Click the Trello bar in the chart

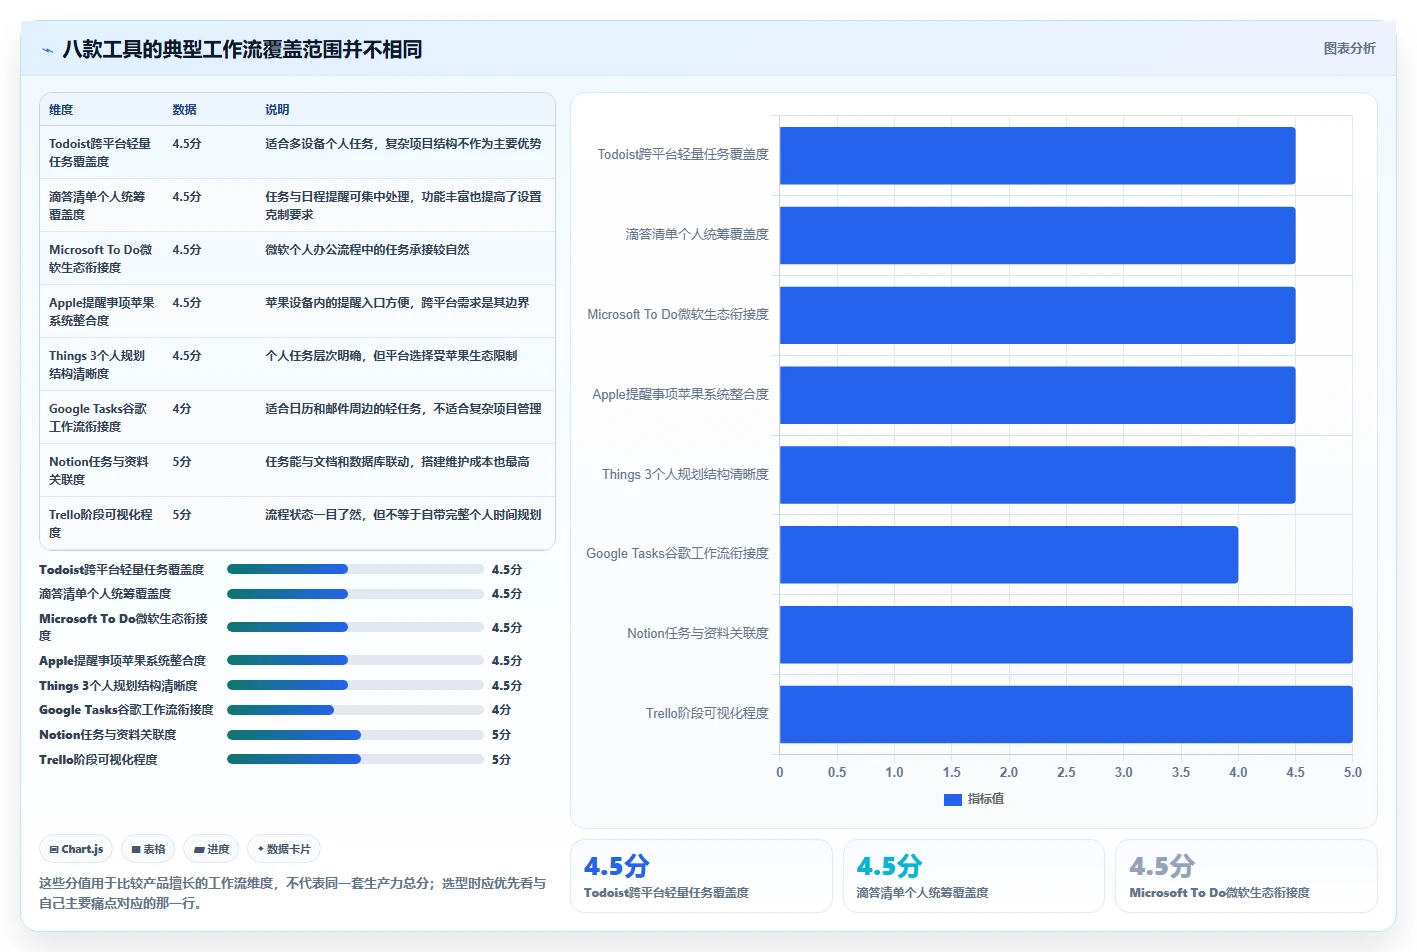click(1066, 714)
